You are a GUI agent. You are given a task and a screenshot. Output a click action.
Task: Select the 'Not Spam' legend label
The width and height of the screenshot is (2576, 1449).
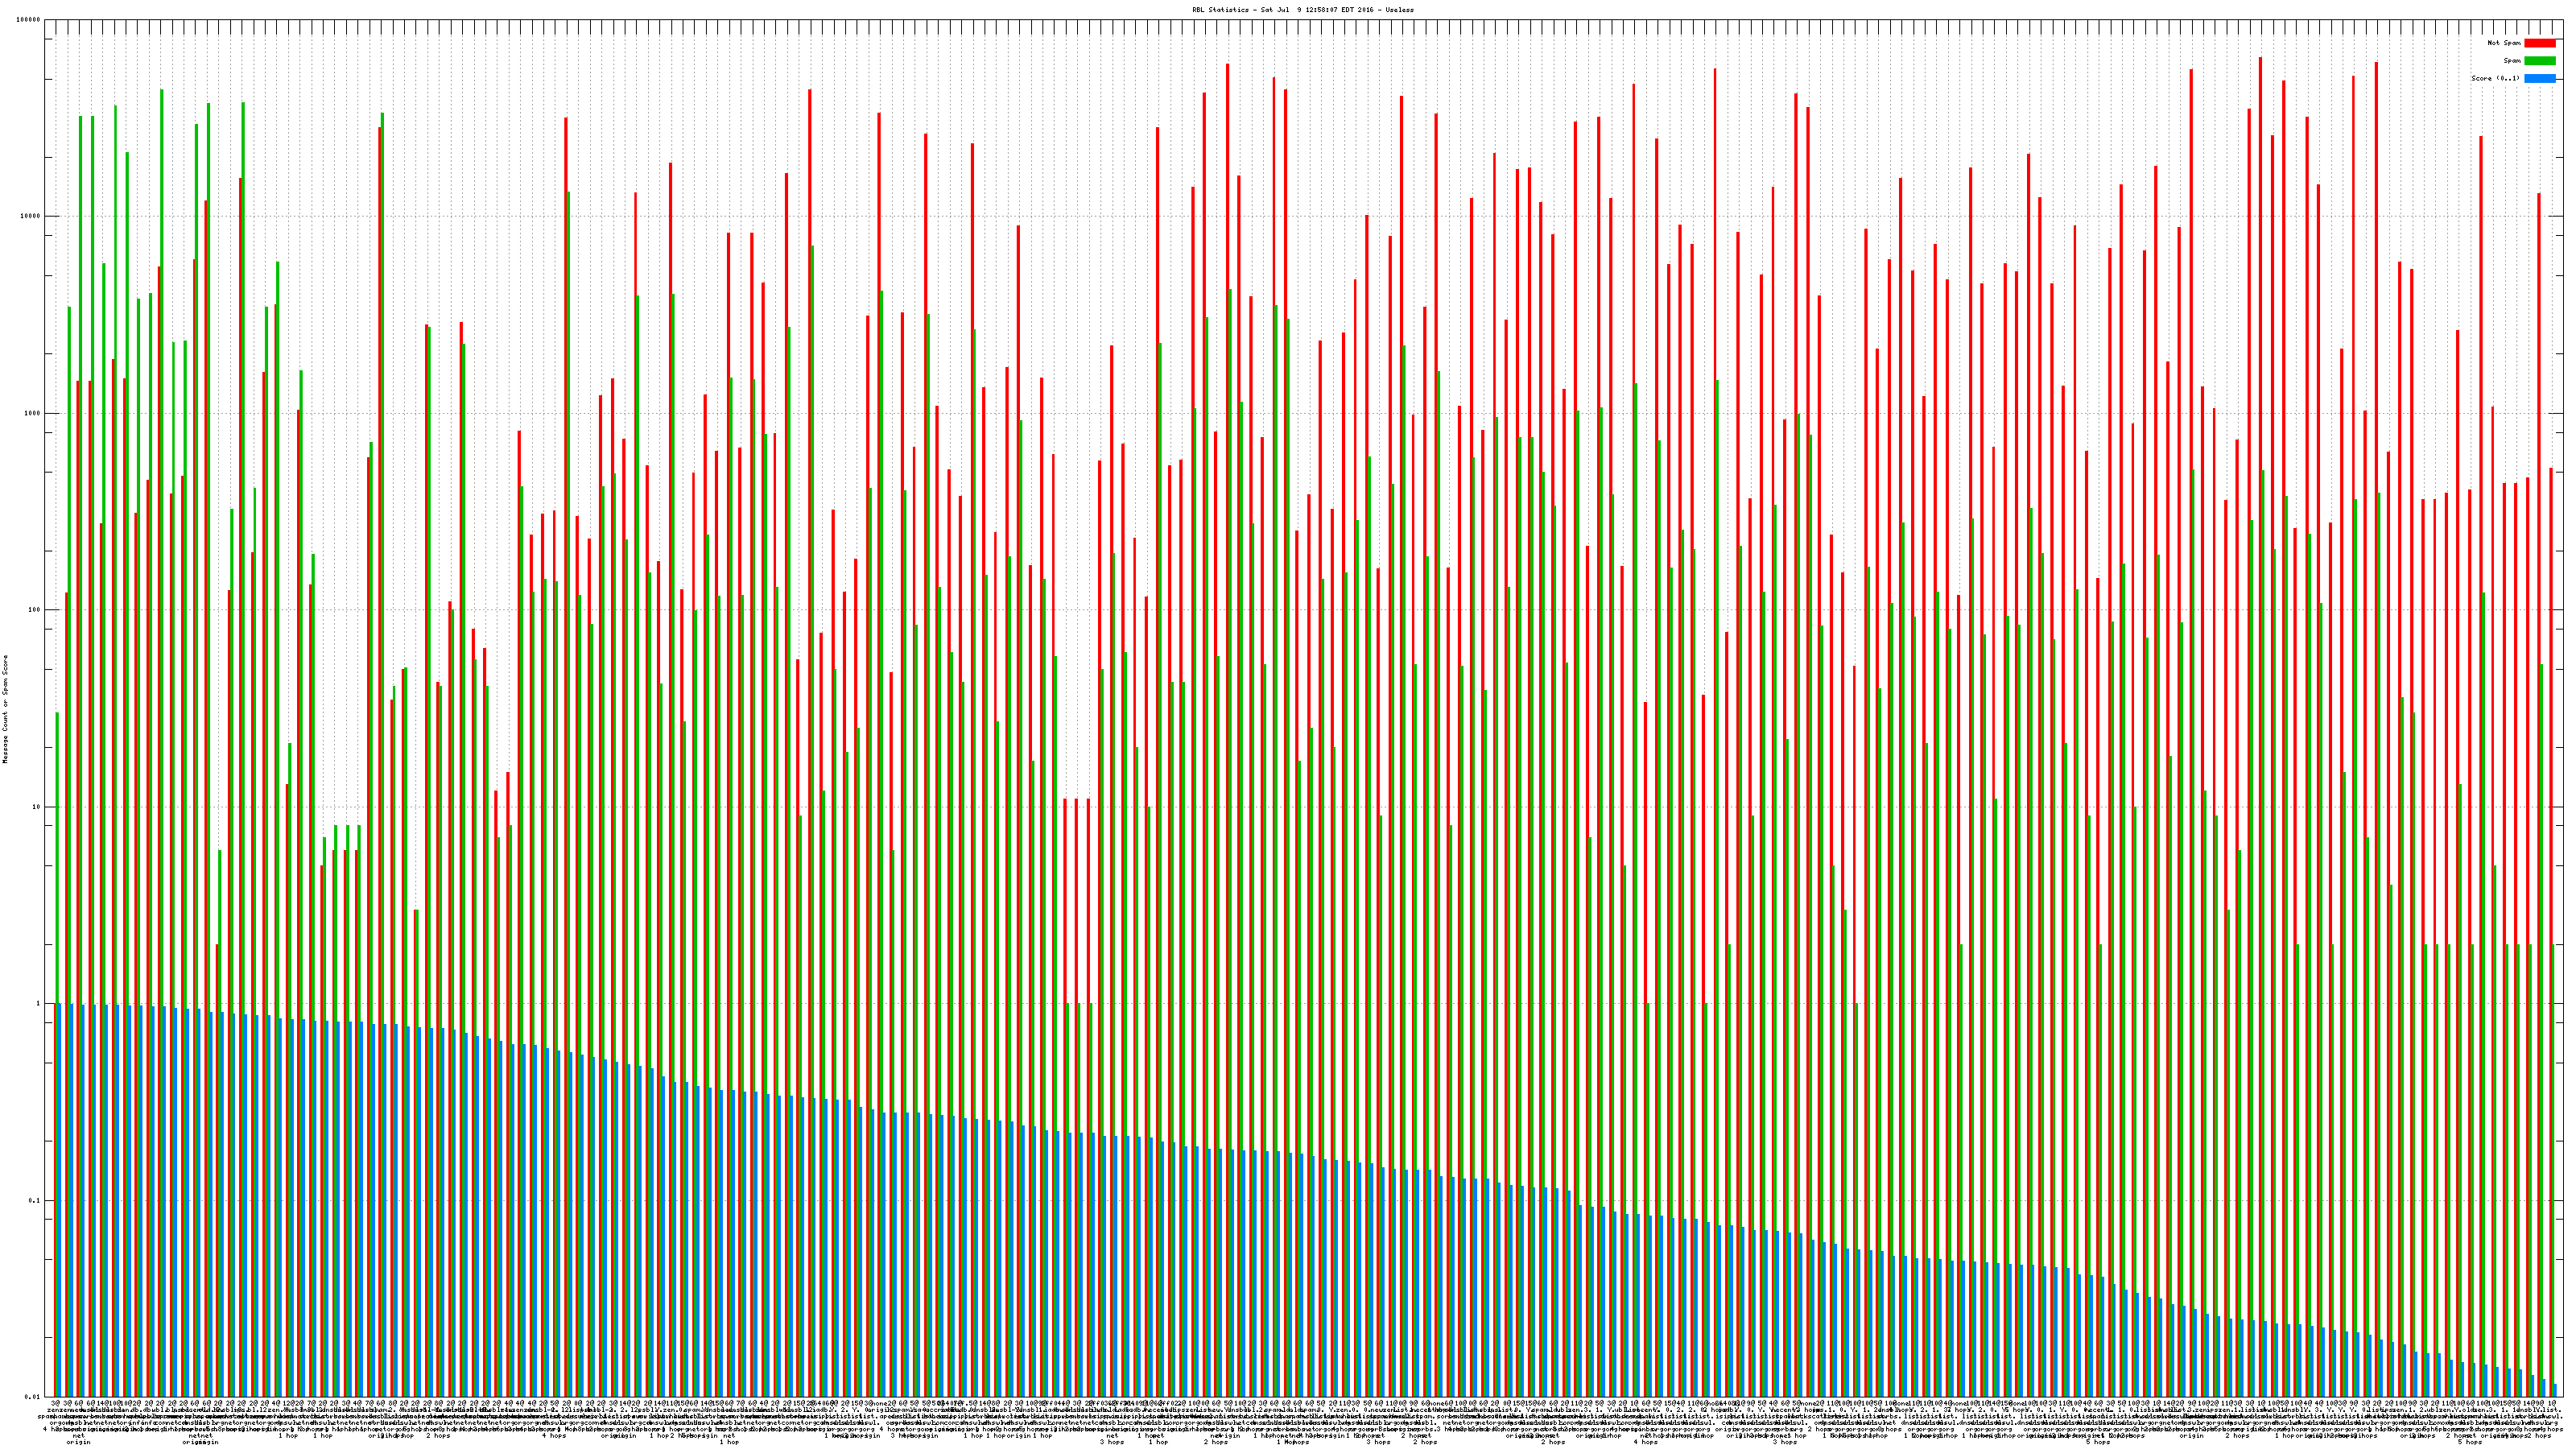click(x=2504, y=43)
